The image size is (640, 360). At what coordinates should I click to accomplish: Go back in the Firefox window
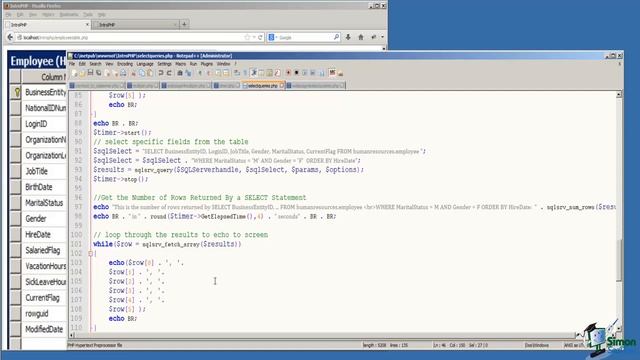click(10, 37)
